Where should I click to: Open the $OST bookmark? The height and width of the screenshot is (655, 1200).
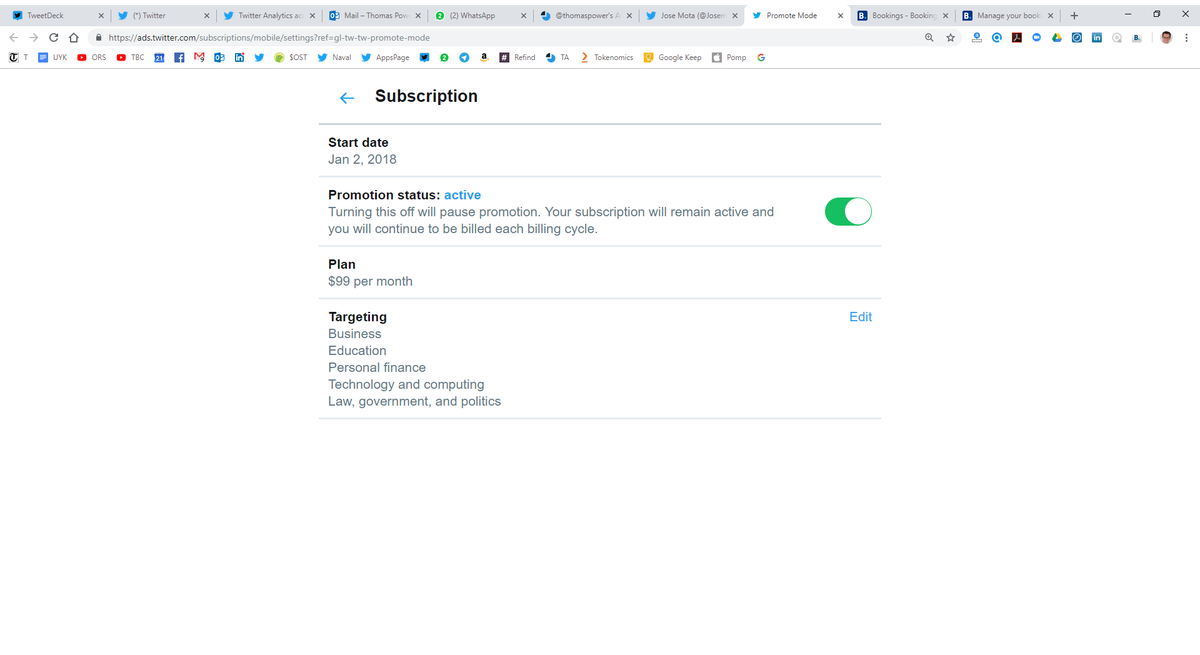tap(291, 57)
